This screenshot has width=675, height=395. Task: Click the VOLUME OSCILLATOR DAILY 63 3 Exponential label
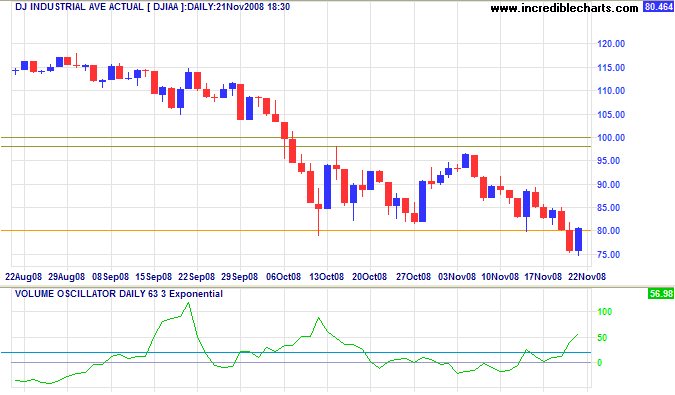119,294
